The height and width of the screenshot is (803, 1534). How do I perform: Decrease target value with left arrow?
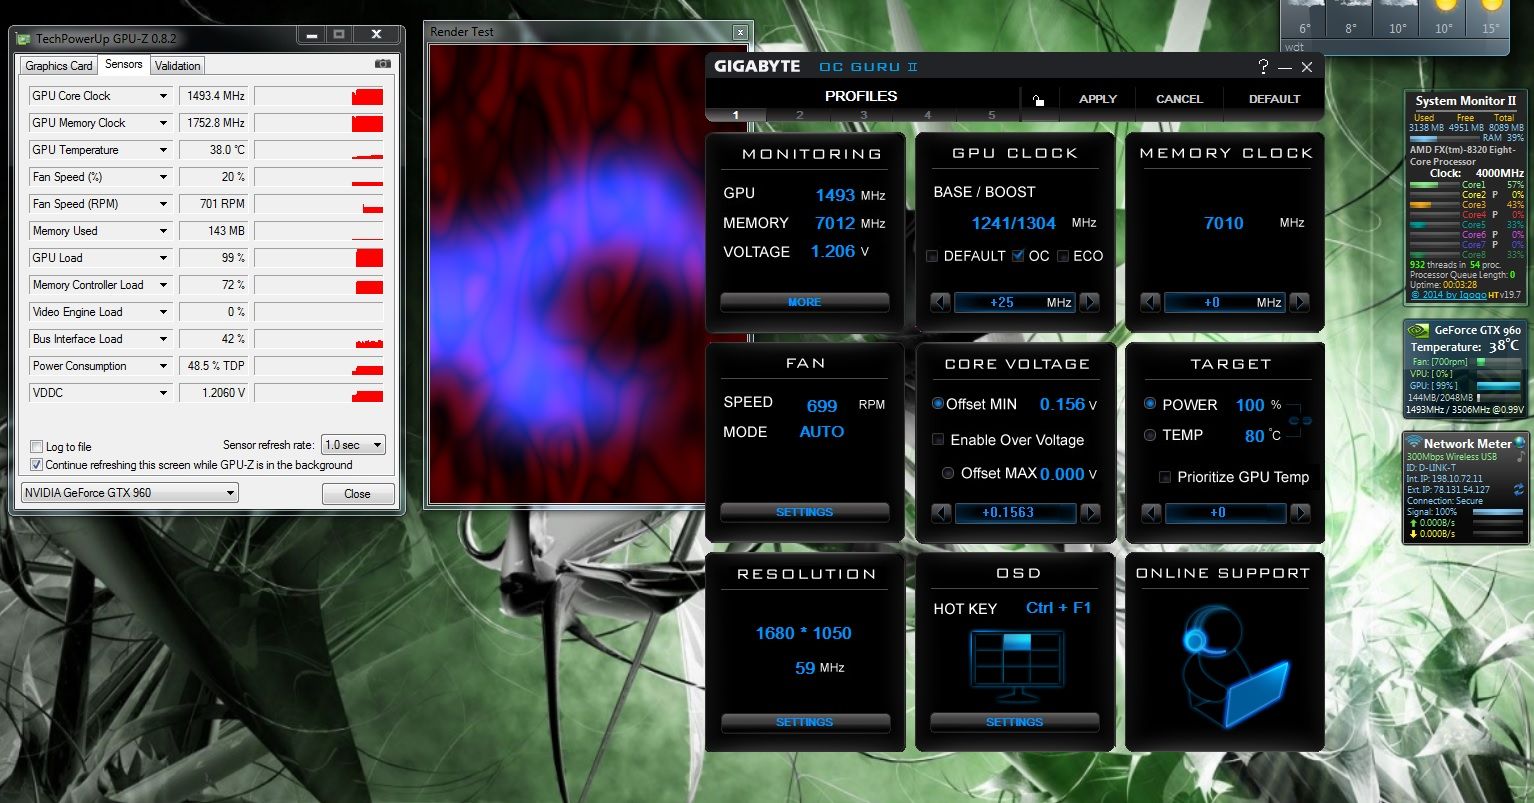(1150, 513)
